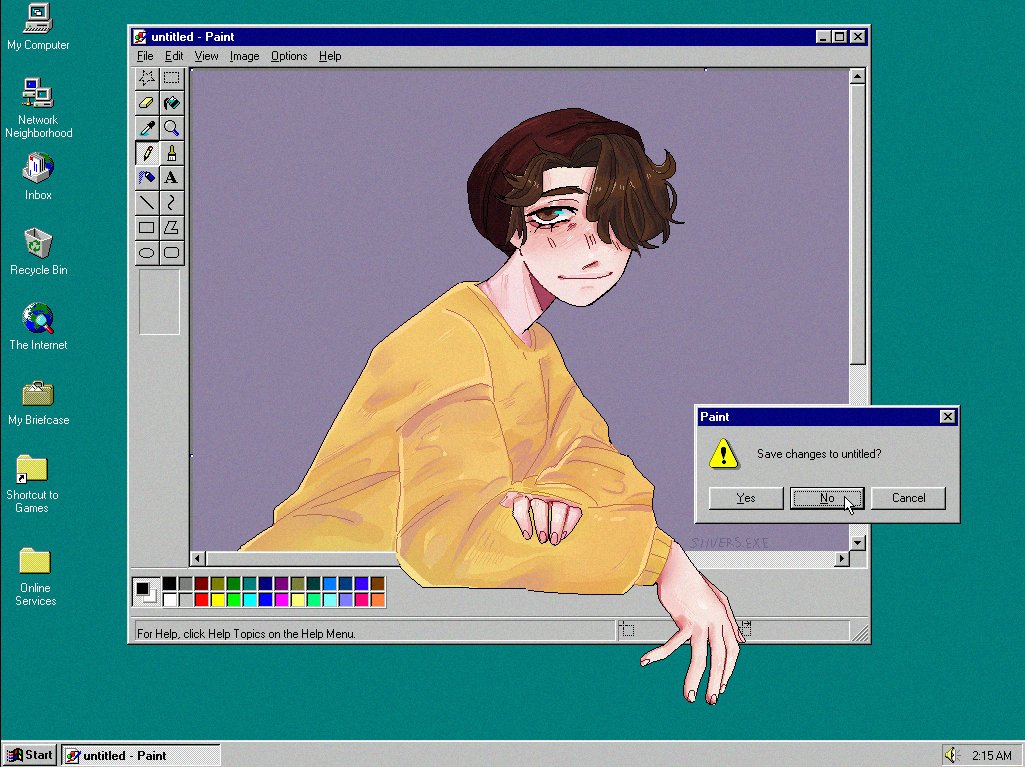Open the File menu

144,56
